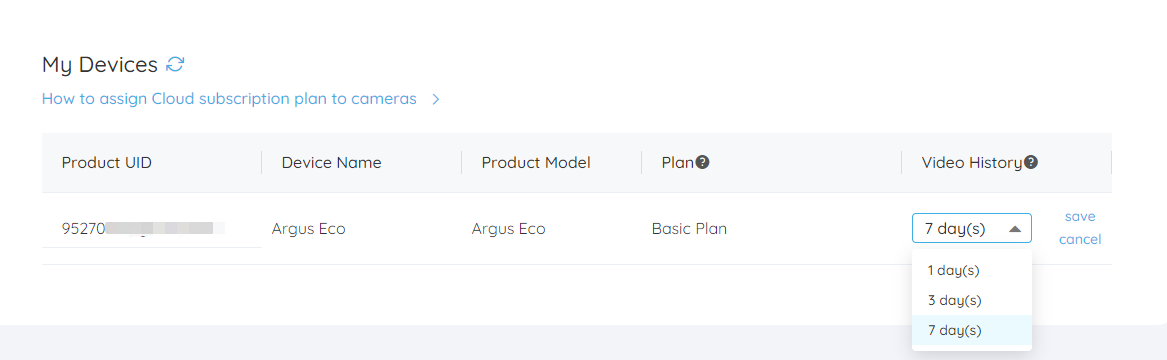Refresh the My Devices list
The image size is (1167, 360).
click(175, 65)
